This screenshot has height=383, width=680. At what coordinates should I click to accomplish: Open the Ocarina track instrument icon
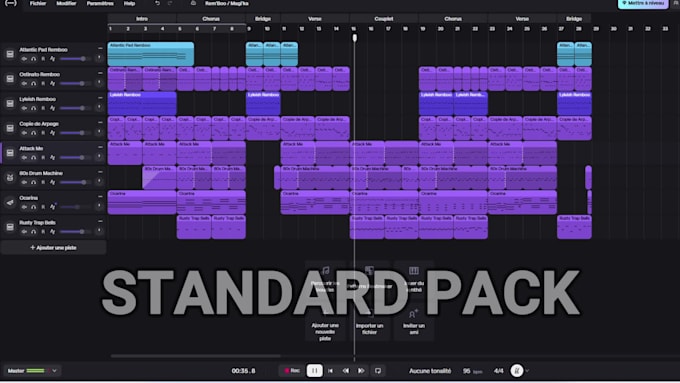coord(10,203)
